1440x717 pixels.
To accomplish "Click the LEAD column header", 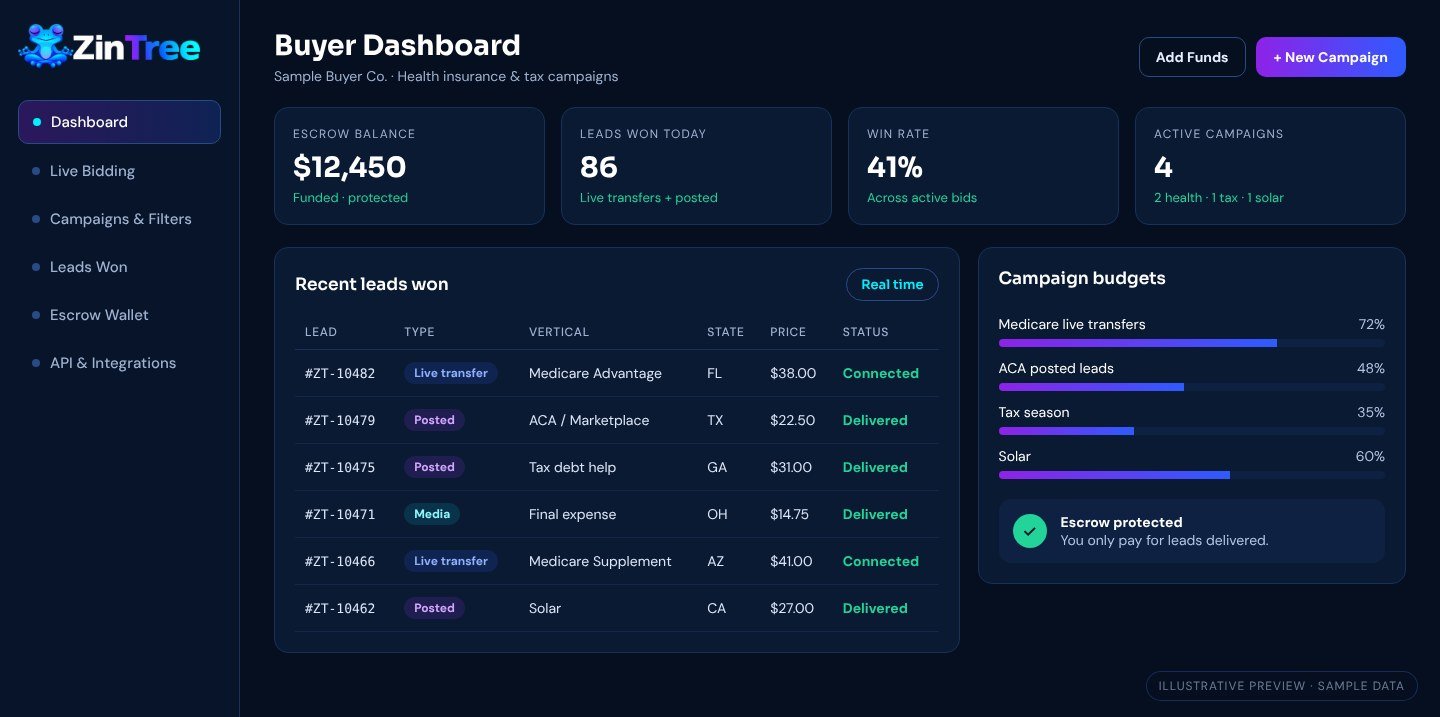I will (x=321, y=332).
